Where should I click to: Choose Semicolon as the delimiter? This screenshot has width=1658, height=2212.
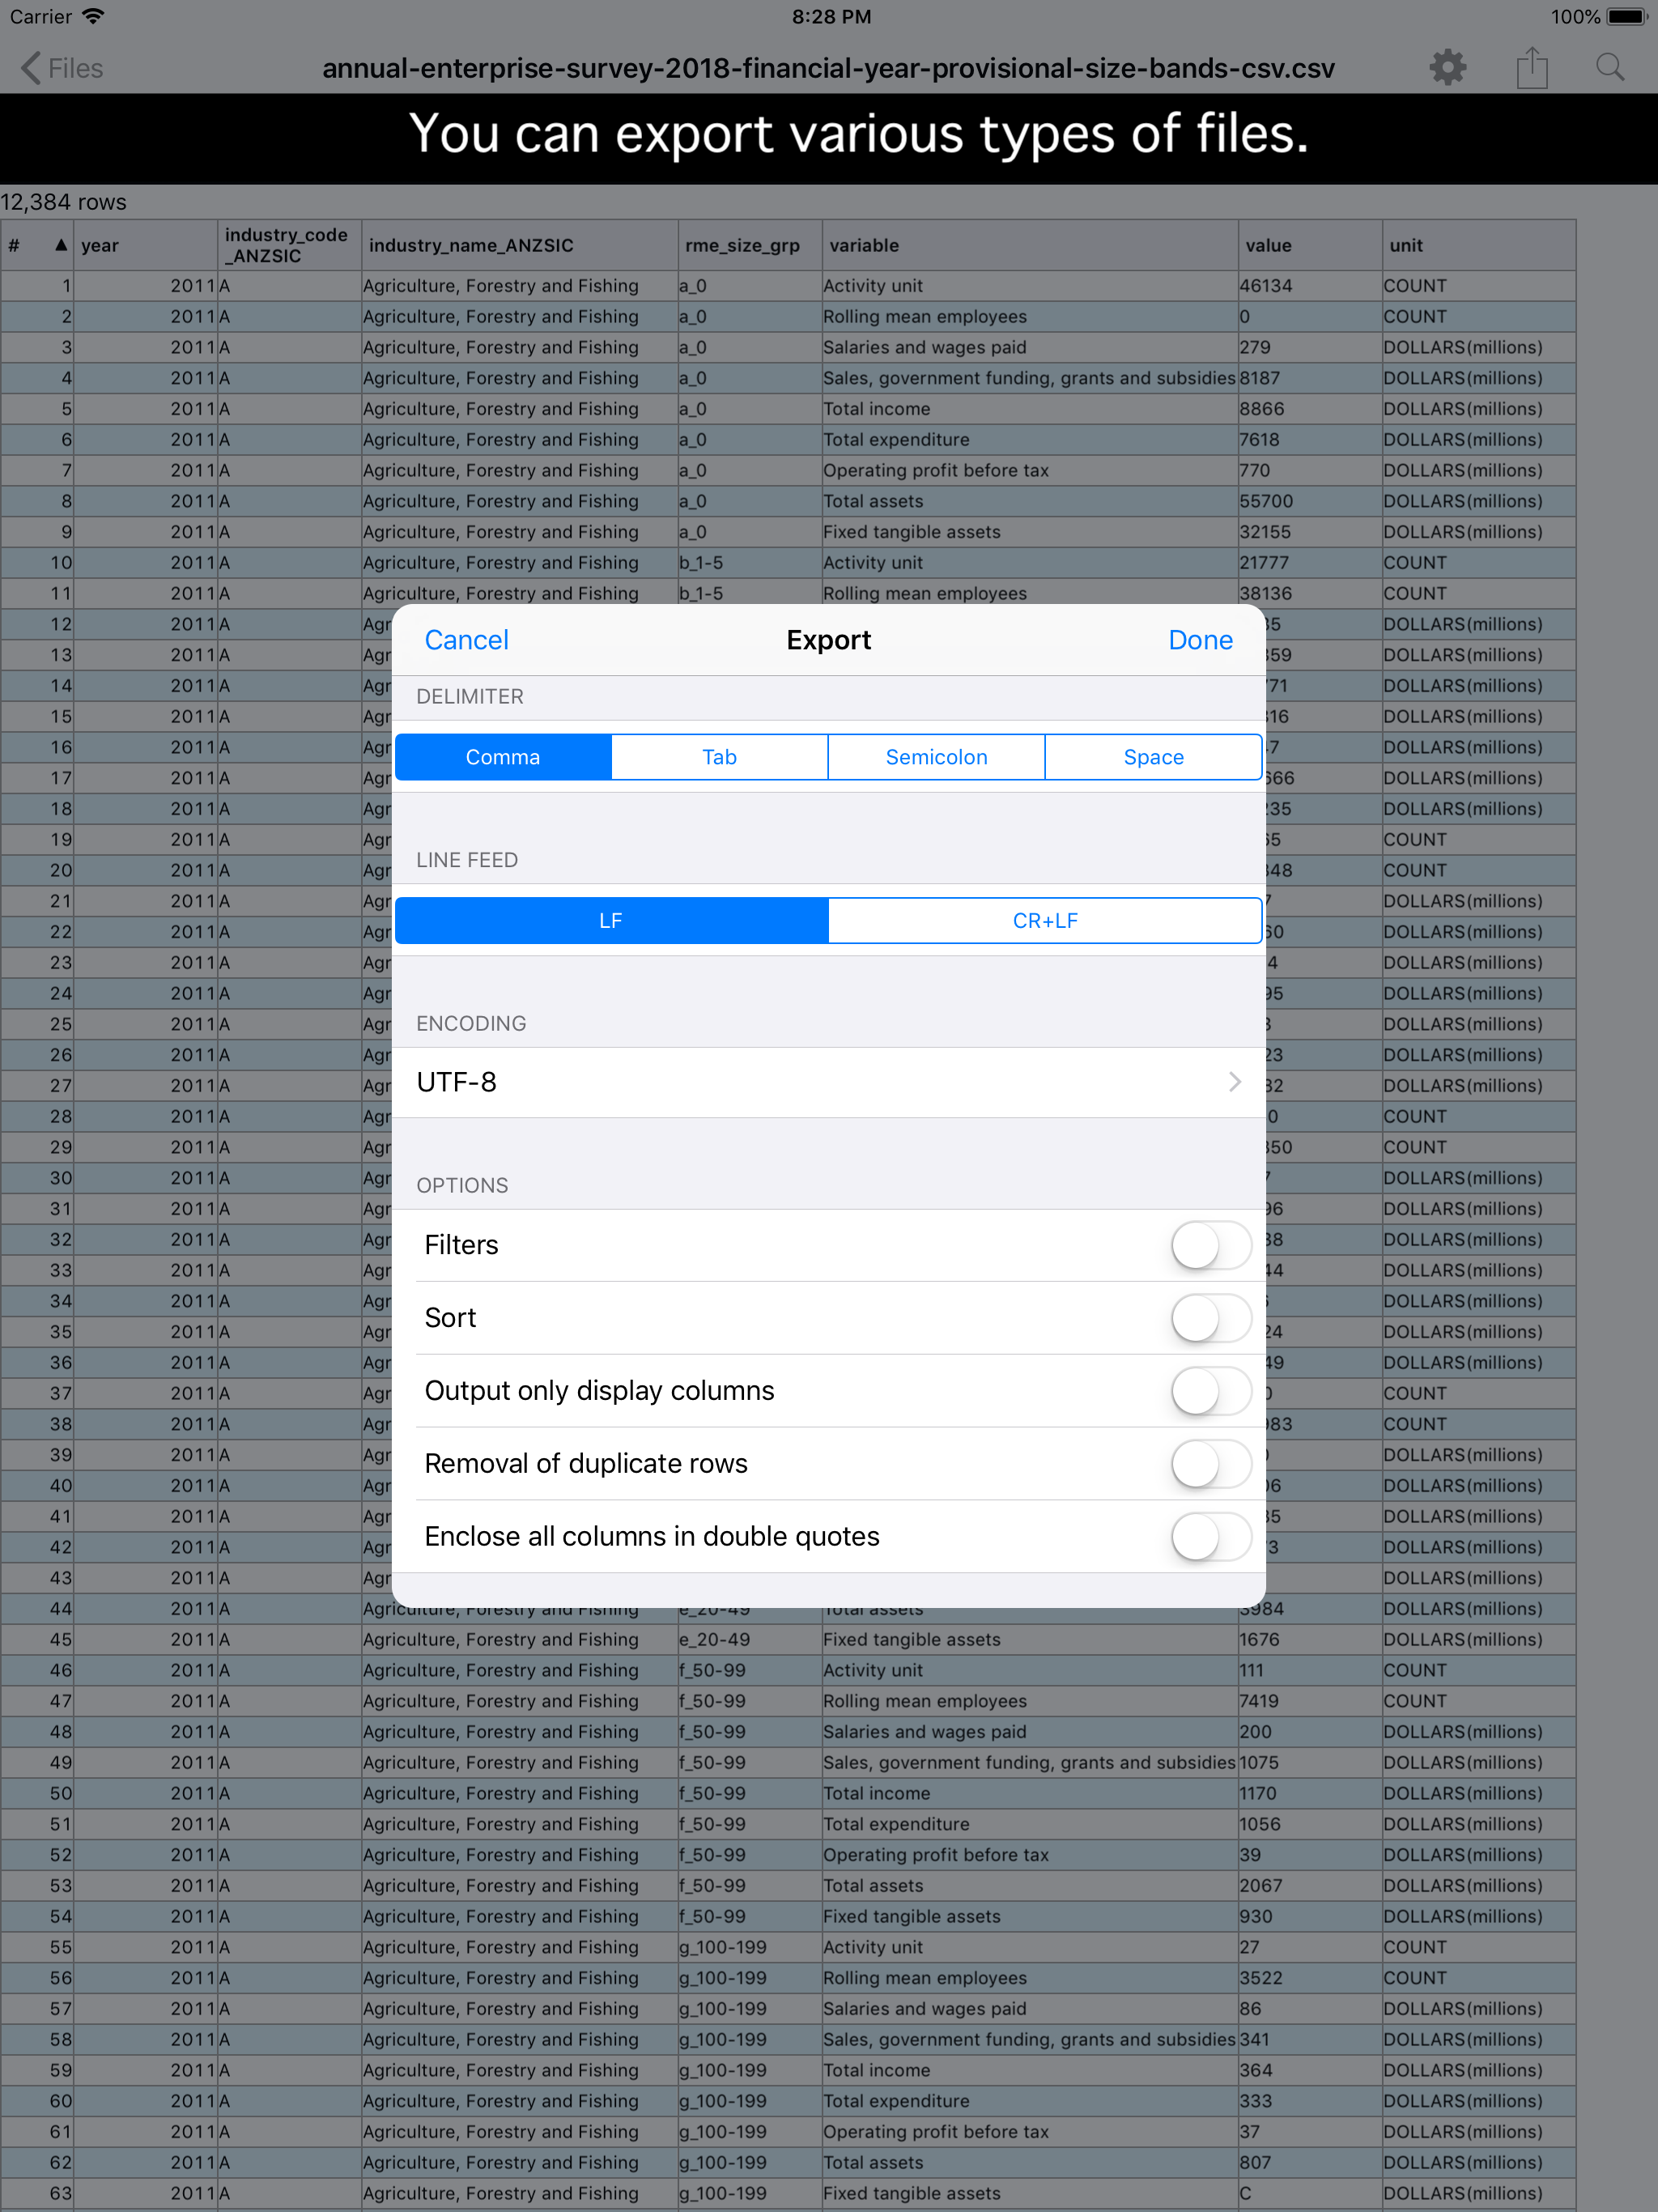click(936, 757)
